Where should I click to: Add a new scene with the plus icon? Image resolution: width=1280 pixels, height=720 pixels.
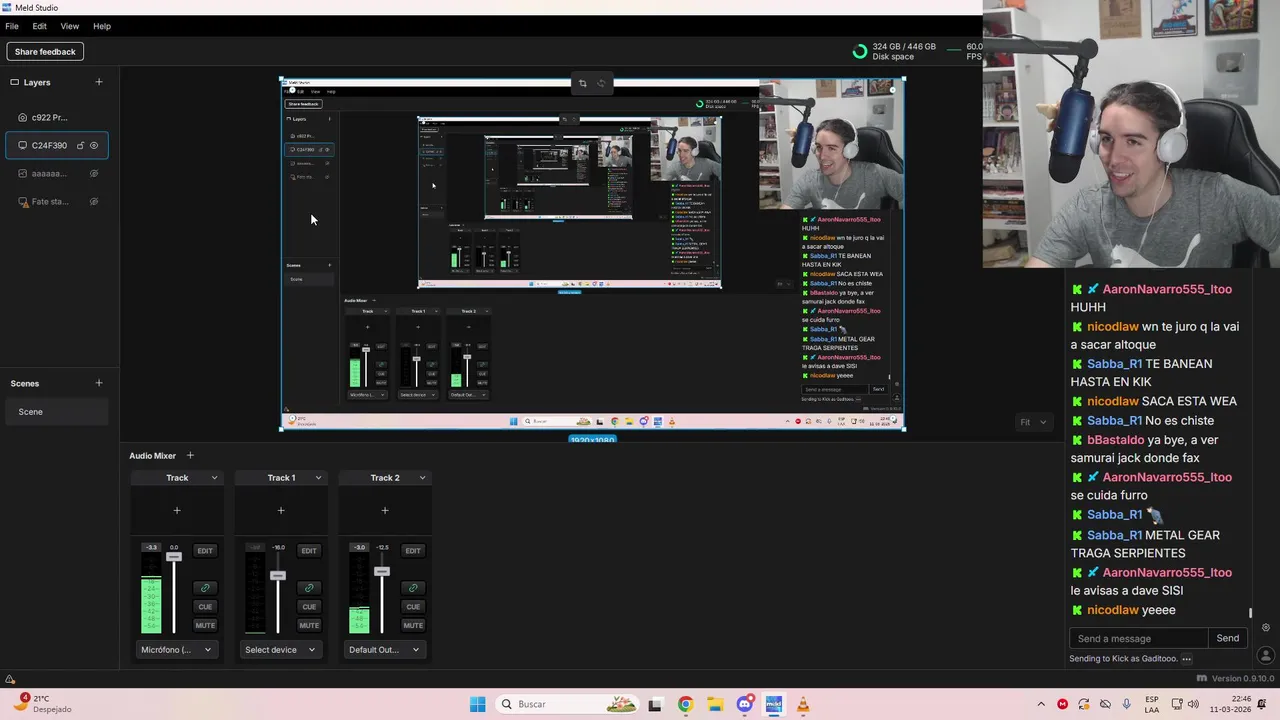[98, 383]
